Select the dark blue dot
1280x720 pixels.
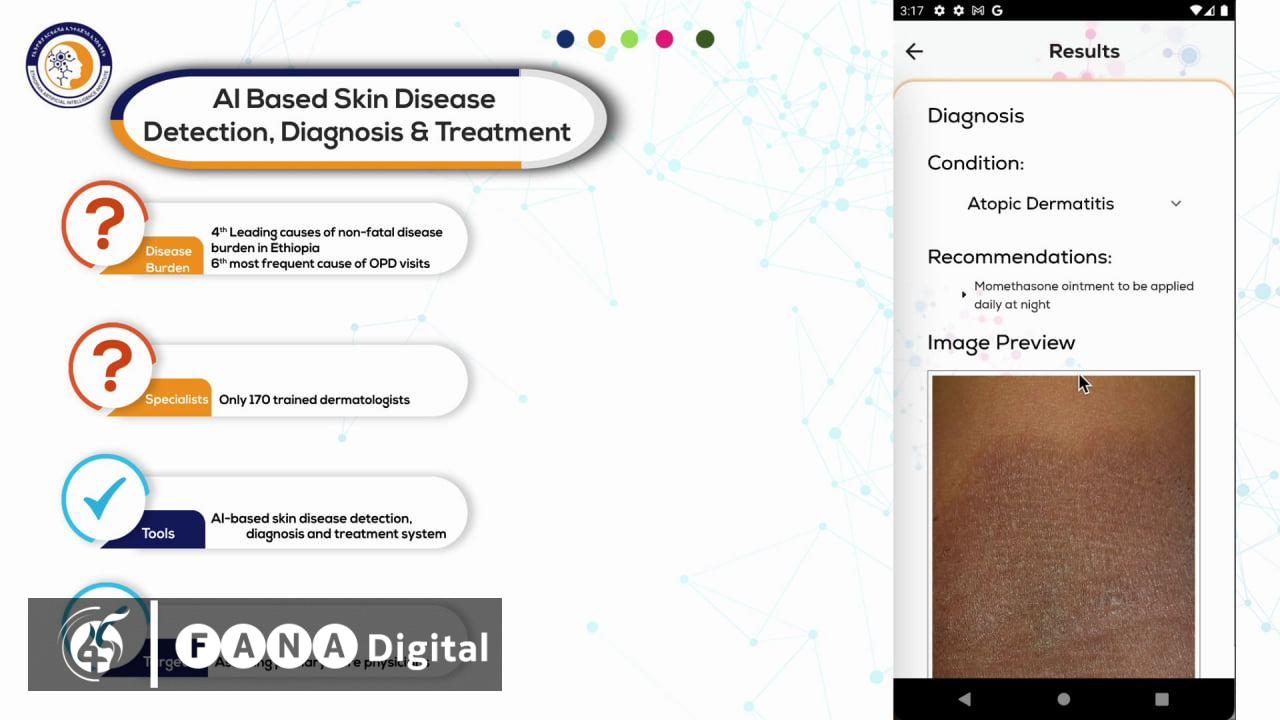[x=566, y=39]
